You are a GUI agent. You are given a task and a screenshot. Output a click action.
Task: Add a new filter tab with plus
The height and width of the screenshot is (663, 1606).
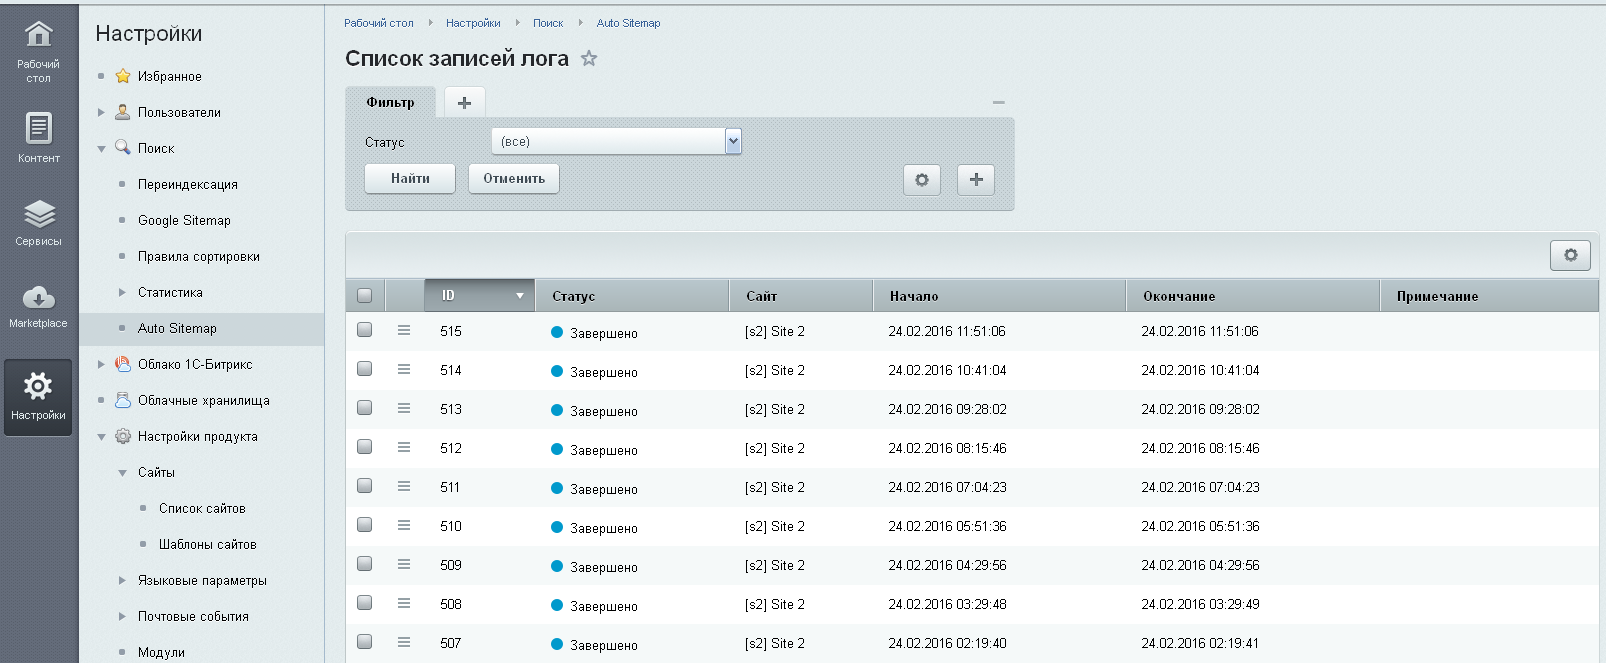pyautogui.click(x=464, y=102)
